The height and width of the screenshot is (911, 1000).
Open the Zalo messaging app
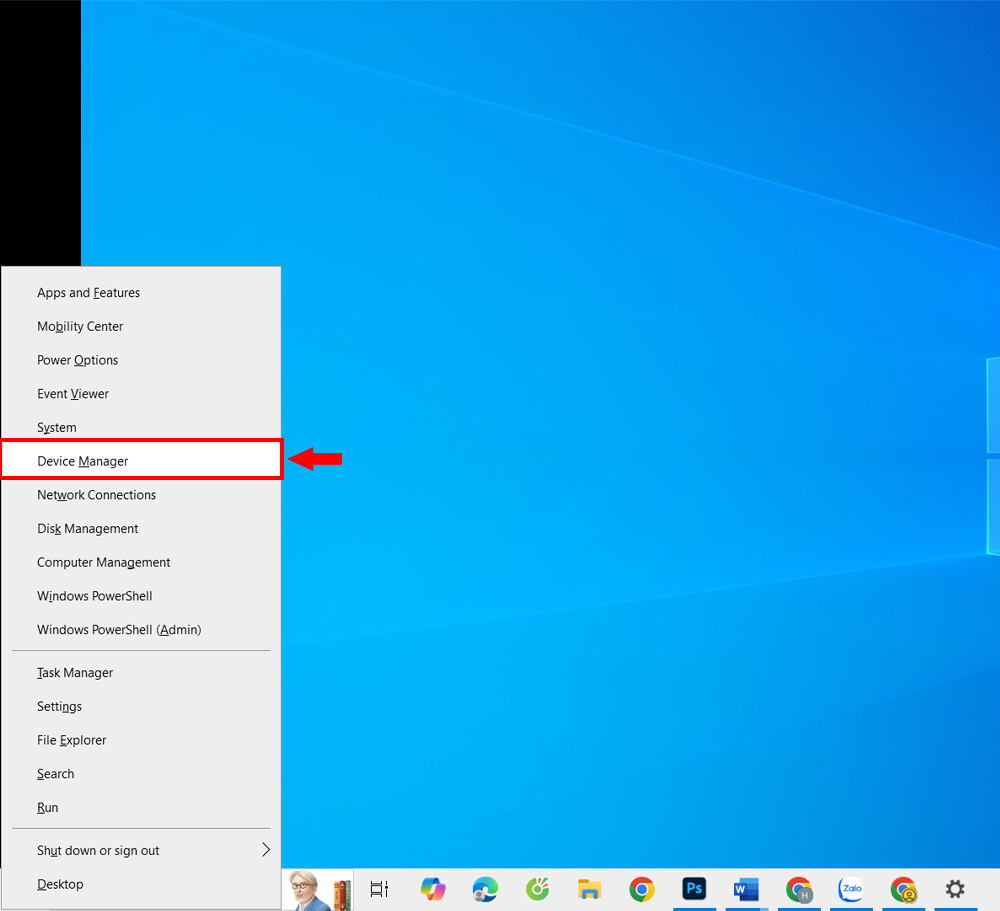tap(851, 889)
